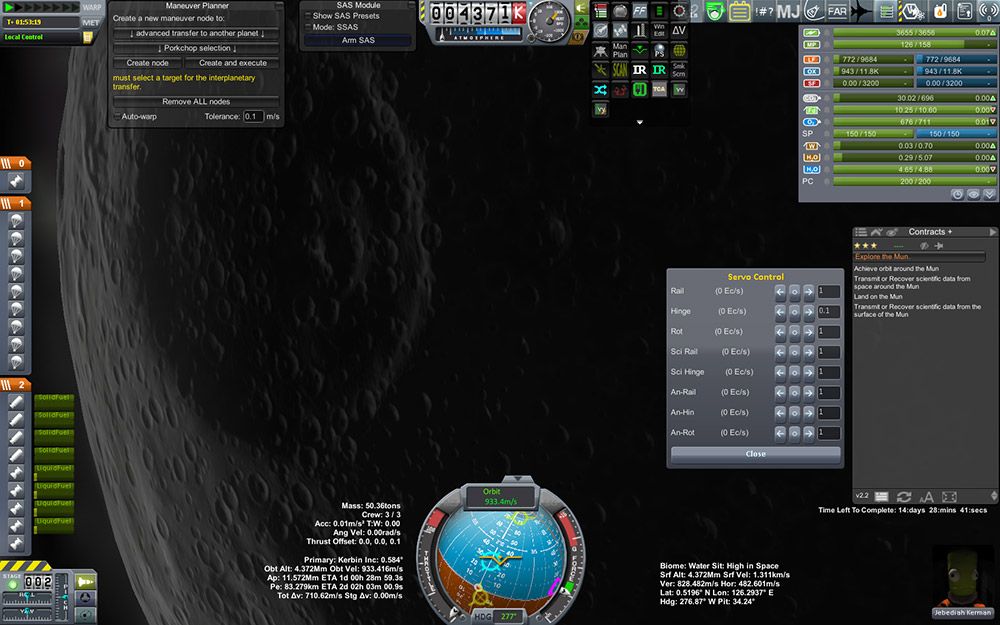Expand stage 1 group header
The height and width of the screenshot is (625, 1000).
click(16, 203)
